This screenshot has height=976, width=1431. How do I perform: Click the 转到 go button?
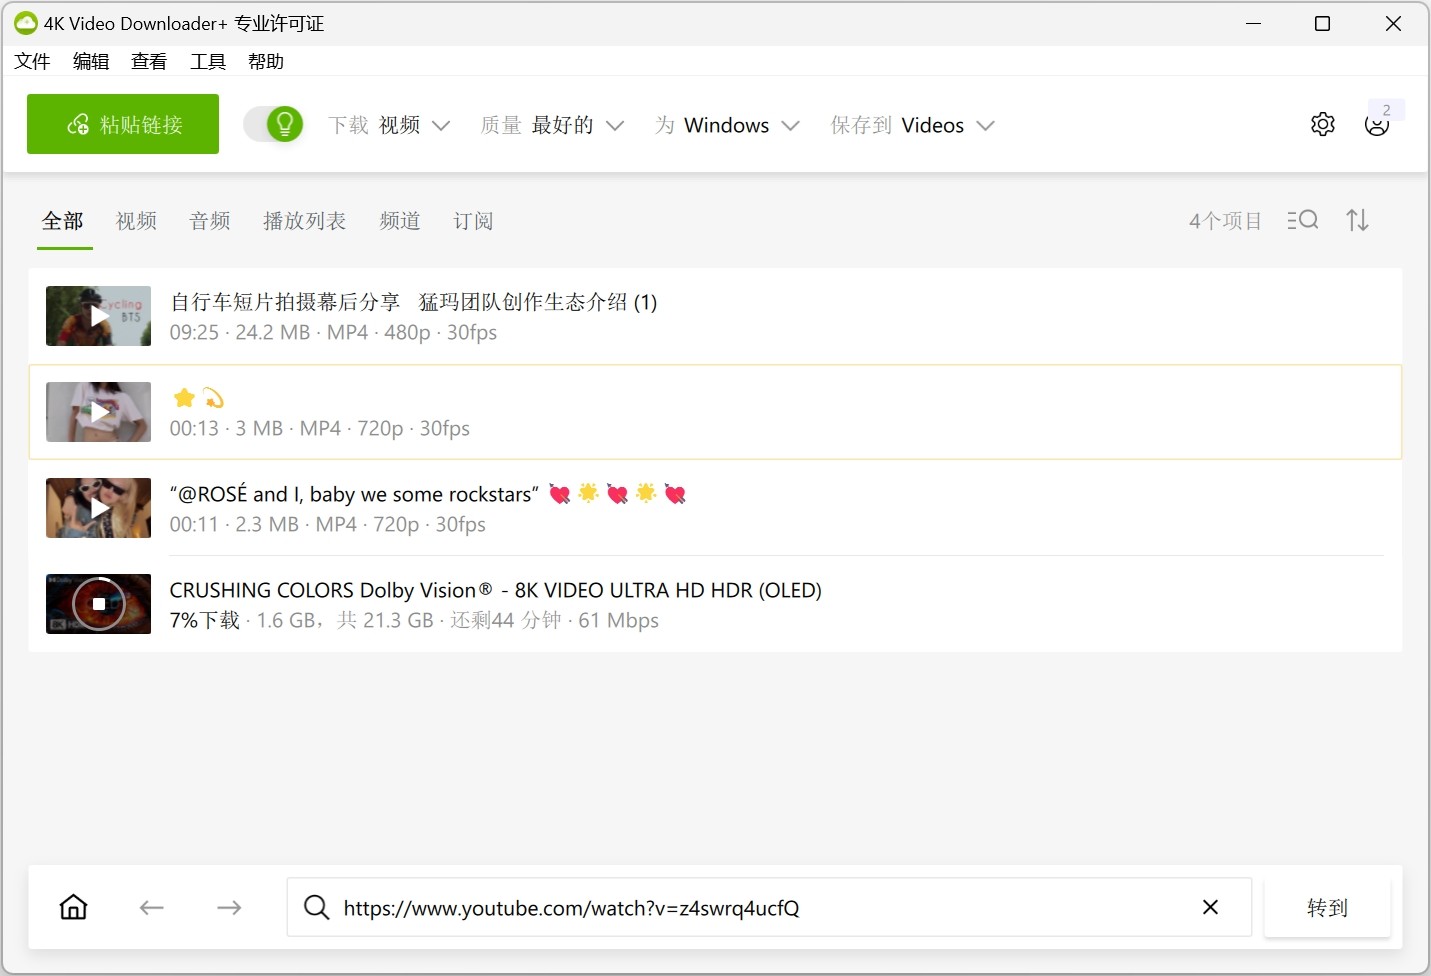(1327, 907)
